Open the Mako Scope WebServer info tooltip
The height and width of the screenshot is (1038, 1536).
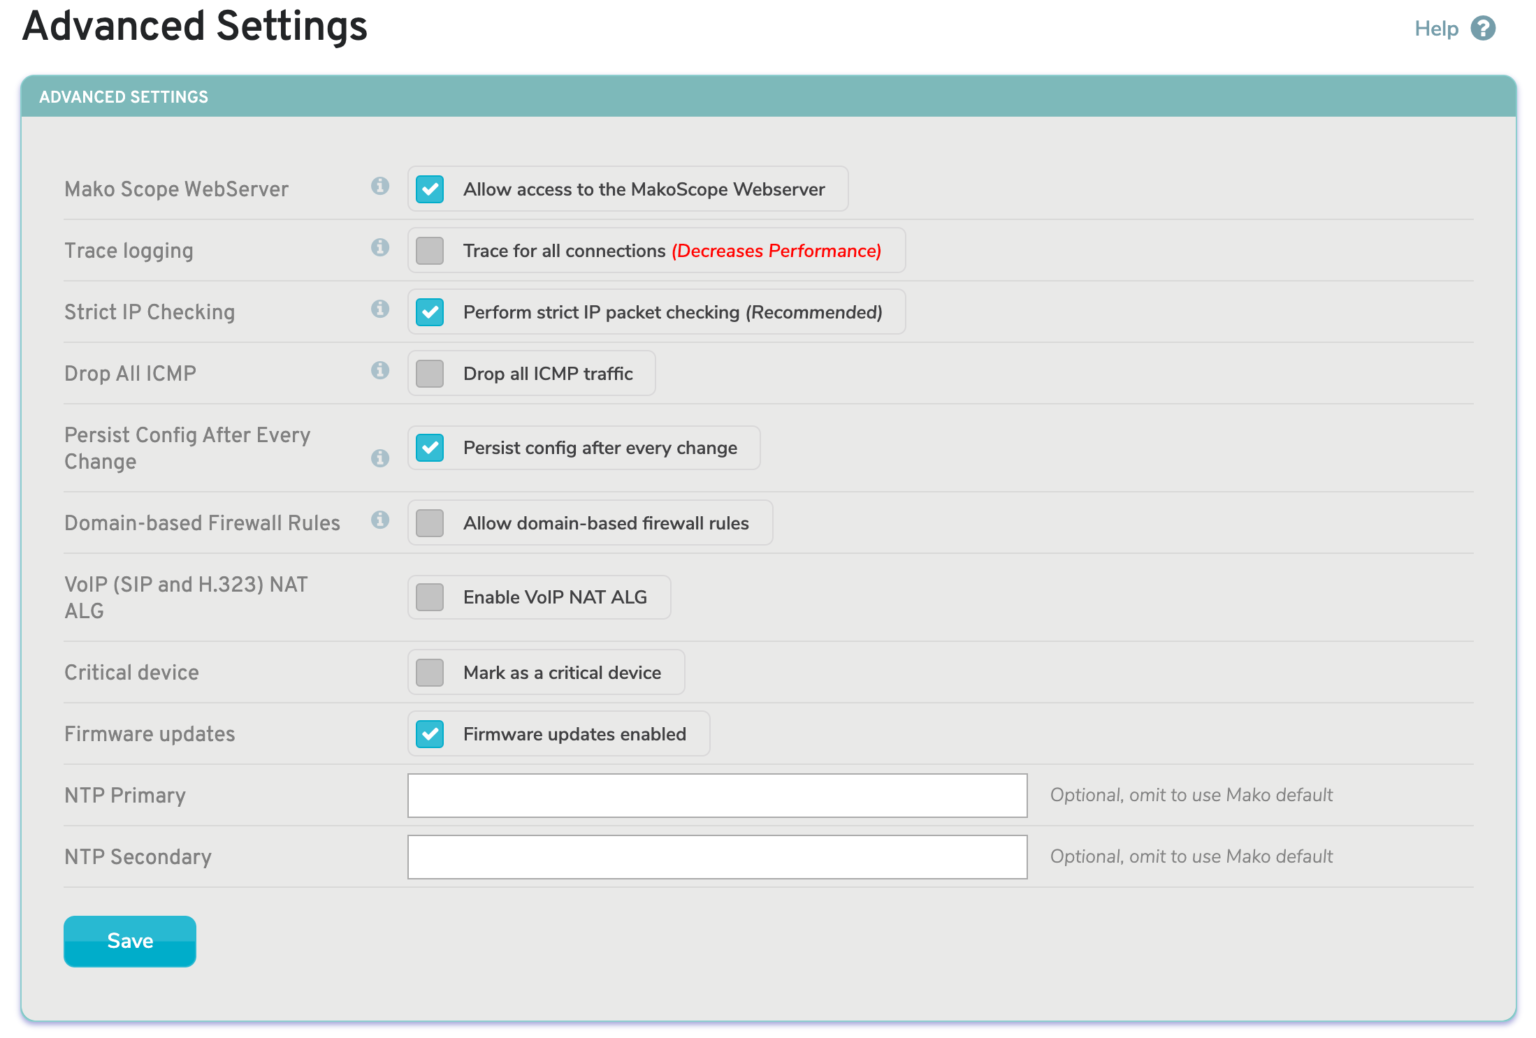point(380,185)
